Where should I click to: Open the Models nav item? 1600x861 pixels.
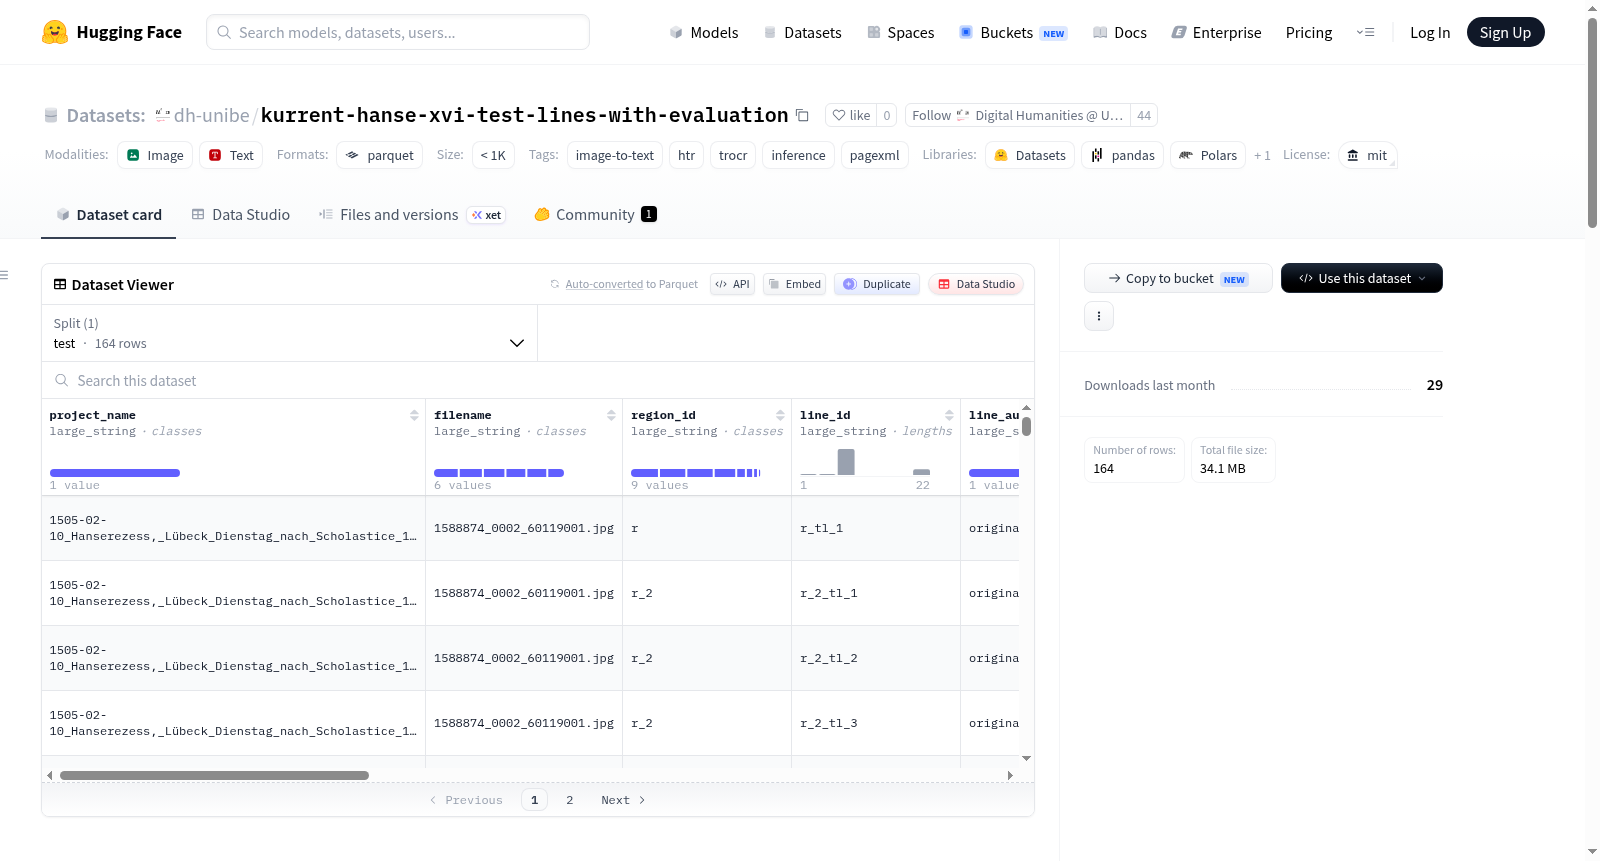(x=704, y=32)
